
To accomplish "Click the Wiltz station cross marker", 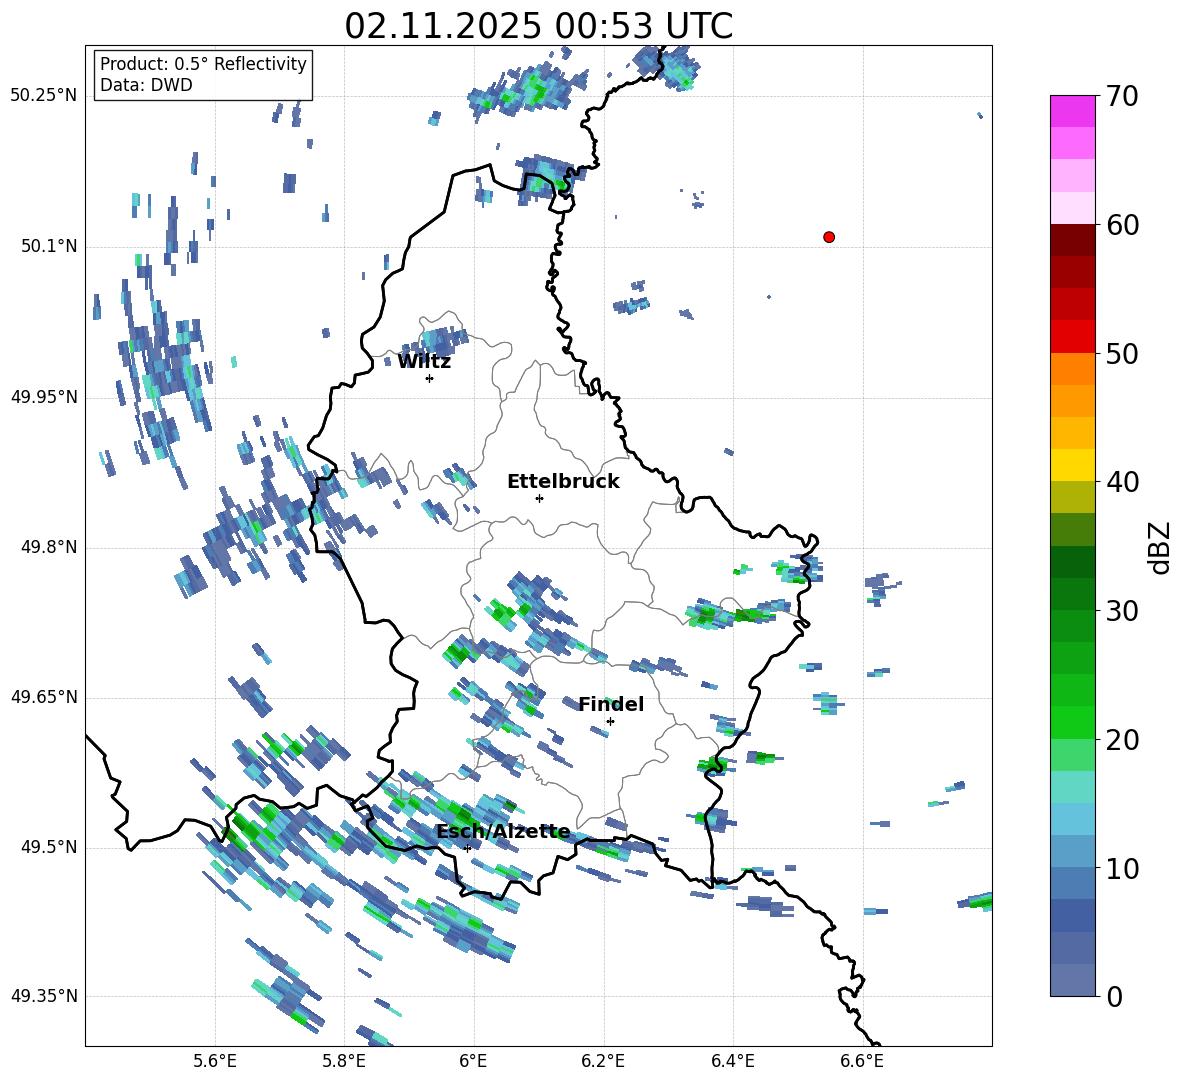I will (430, 378).
